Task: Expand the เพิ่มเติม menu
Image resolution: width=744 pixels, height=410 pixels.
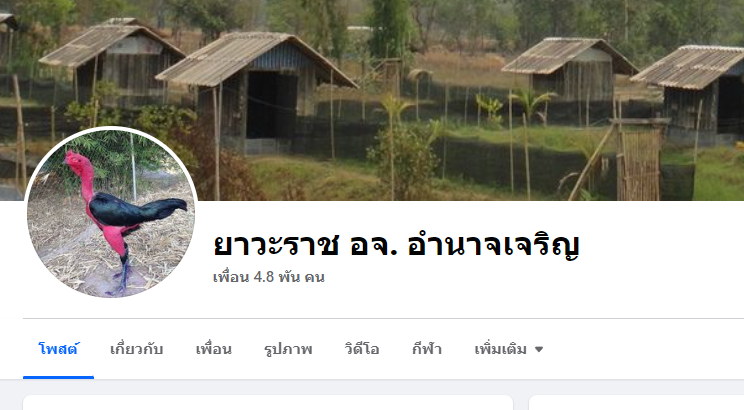Action: point(508,349)
